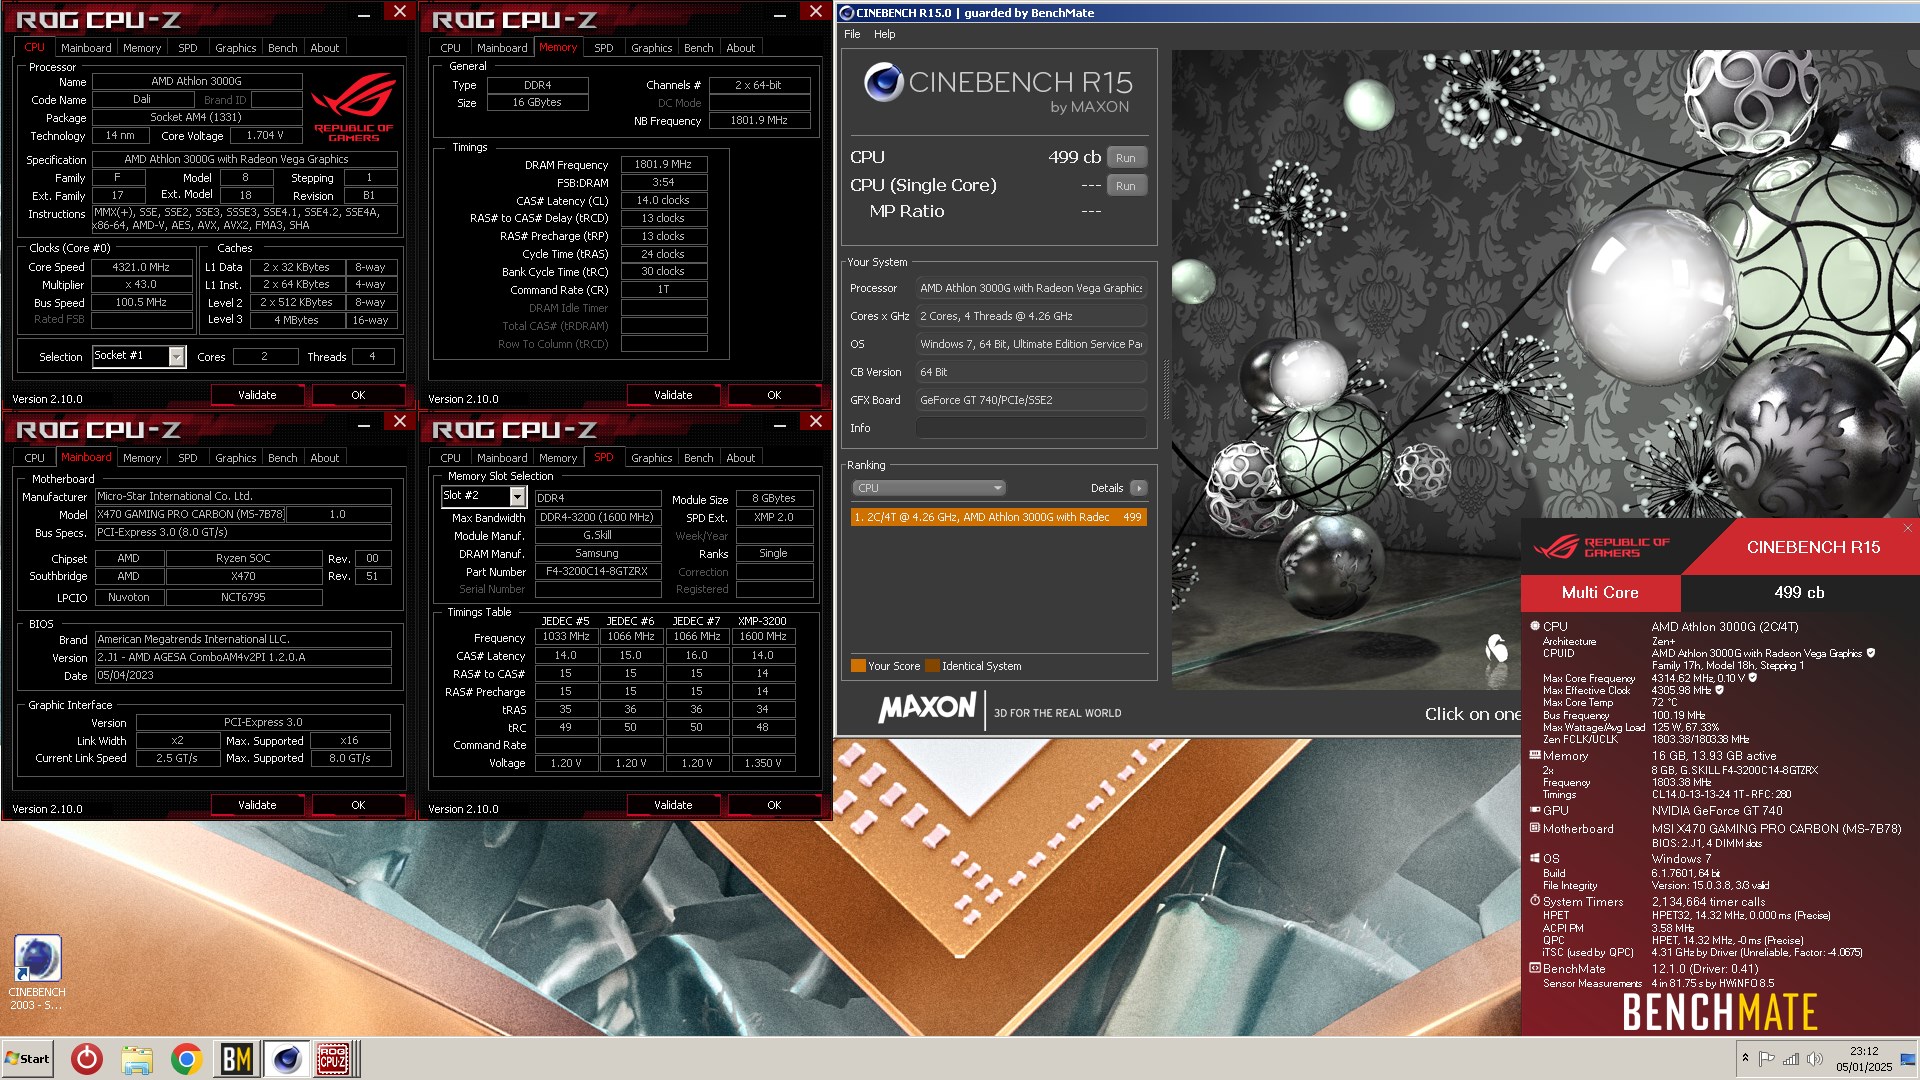Click the GFX Board field GeForce GT 740
The image size is (1920, 1080).
[1031, 400]
